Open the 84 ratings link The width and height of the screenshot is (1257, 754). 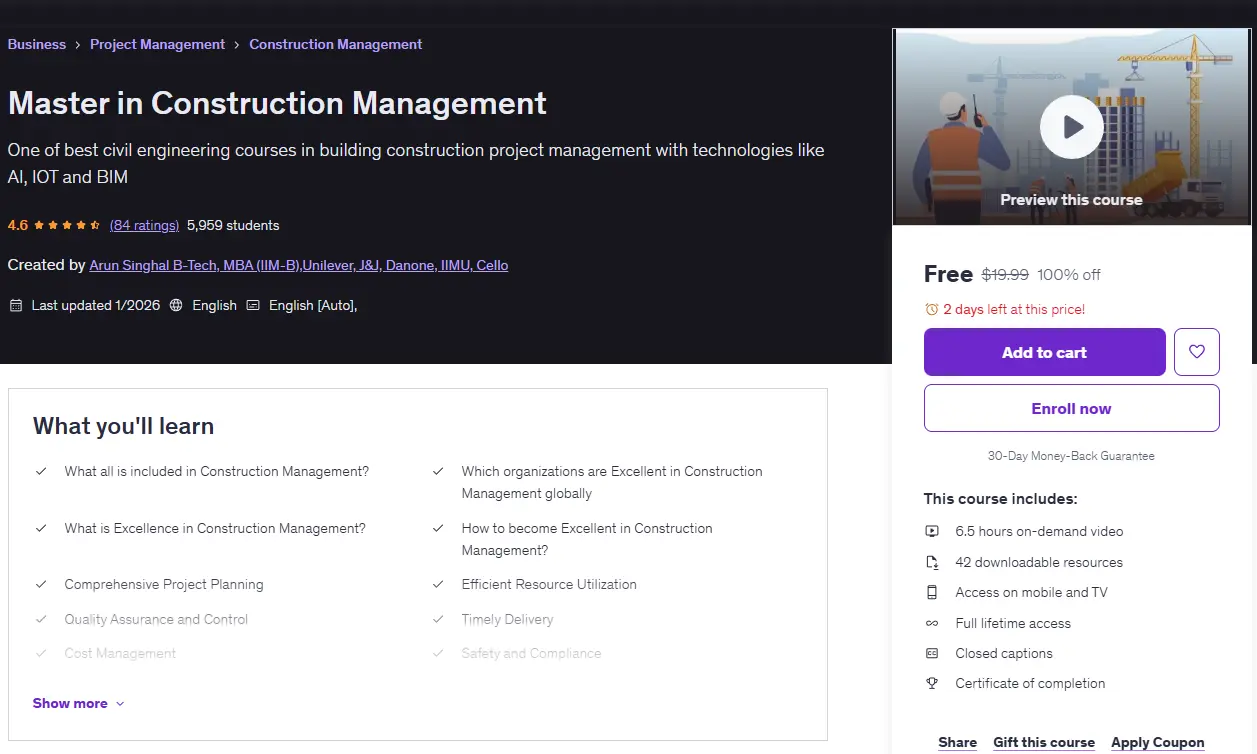click(144, 225)
